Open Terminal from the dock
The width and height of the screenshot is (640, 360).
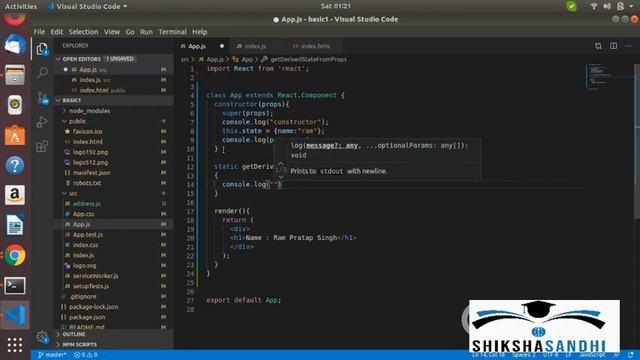(15, 286)
